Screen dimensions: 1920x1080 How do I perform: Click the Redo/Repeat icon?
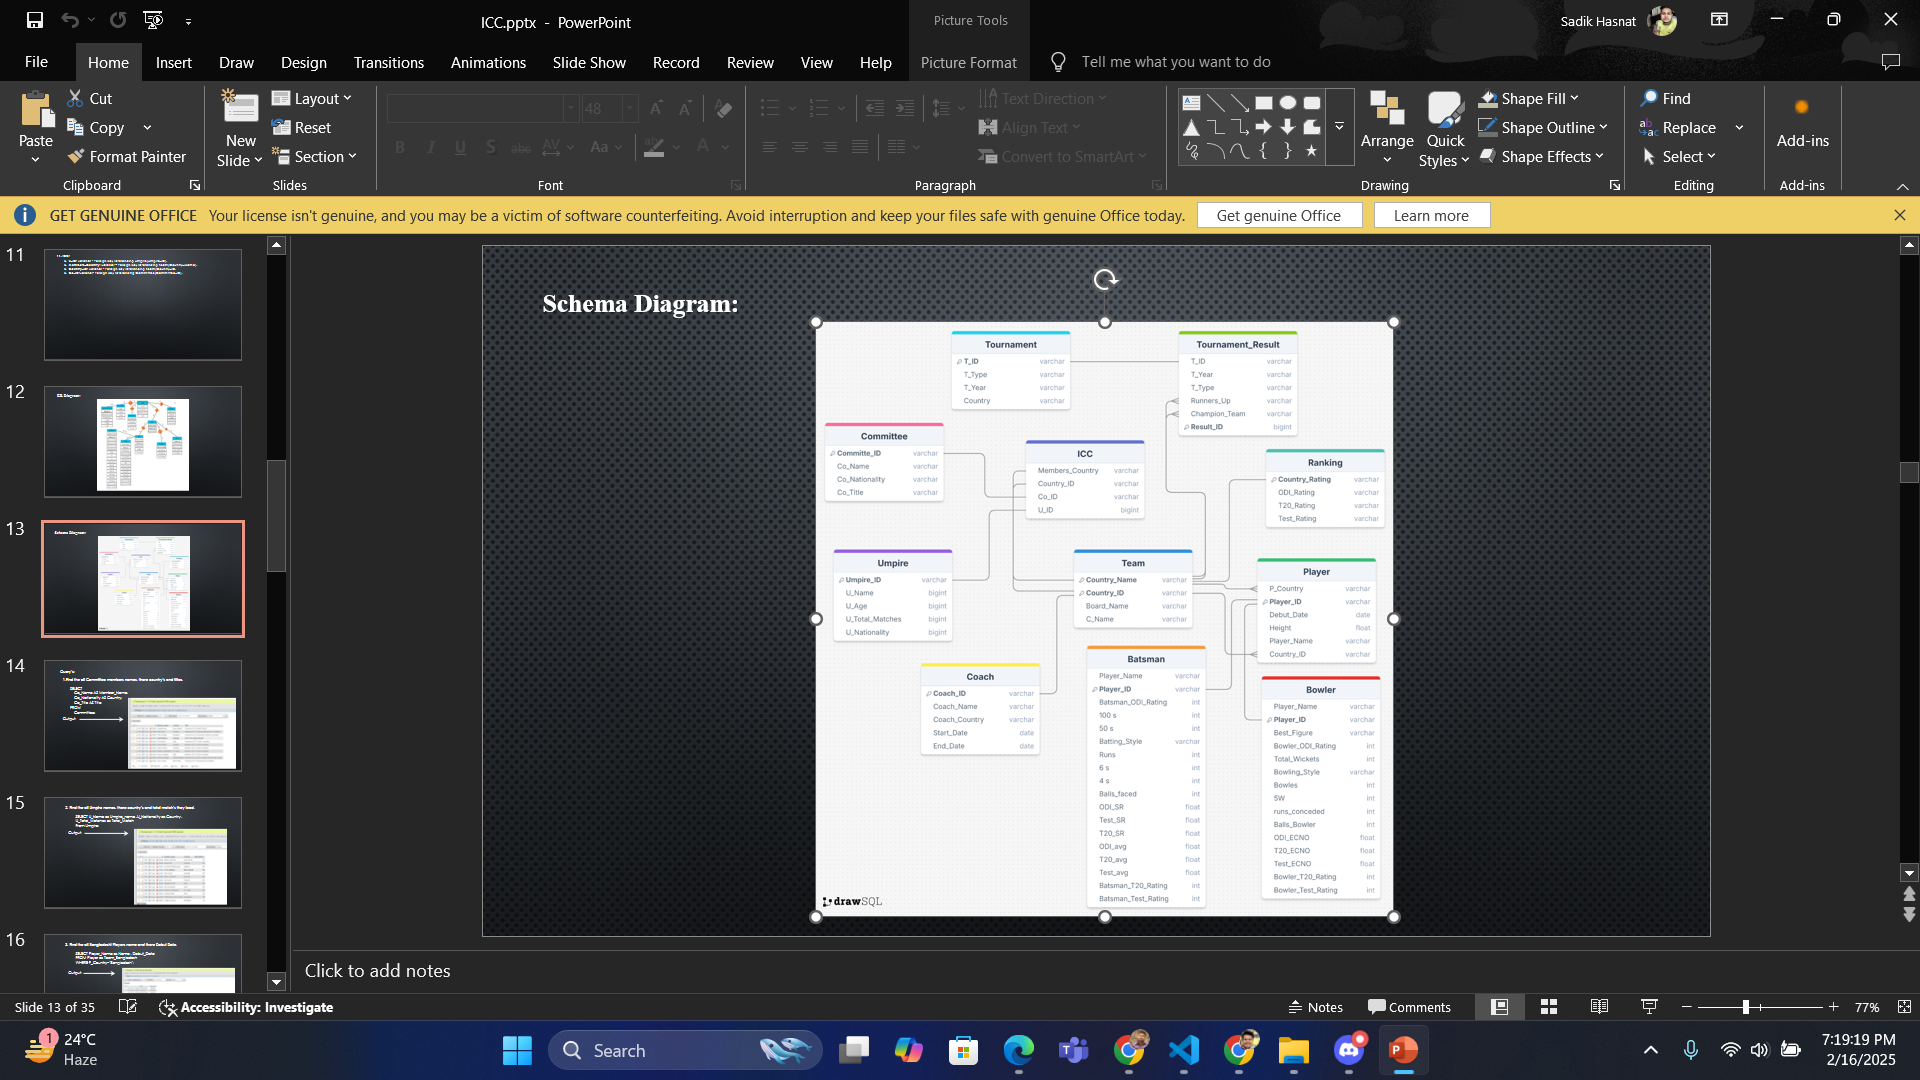pos(118,20)
